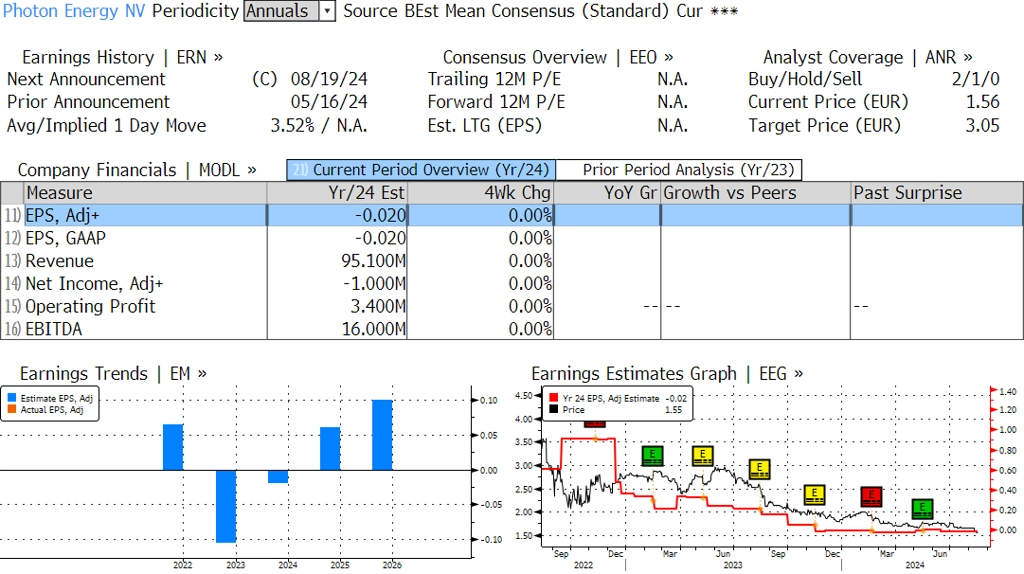Image resolution: width=1024 pixels, height=574 pixels.
Task: Select the Net Income, Adj+ row
Action: pyautogui.click(x=512, y=284)
